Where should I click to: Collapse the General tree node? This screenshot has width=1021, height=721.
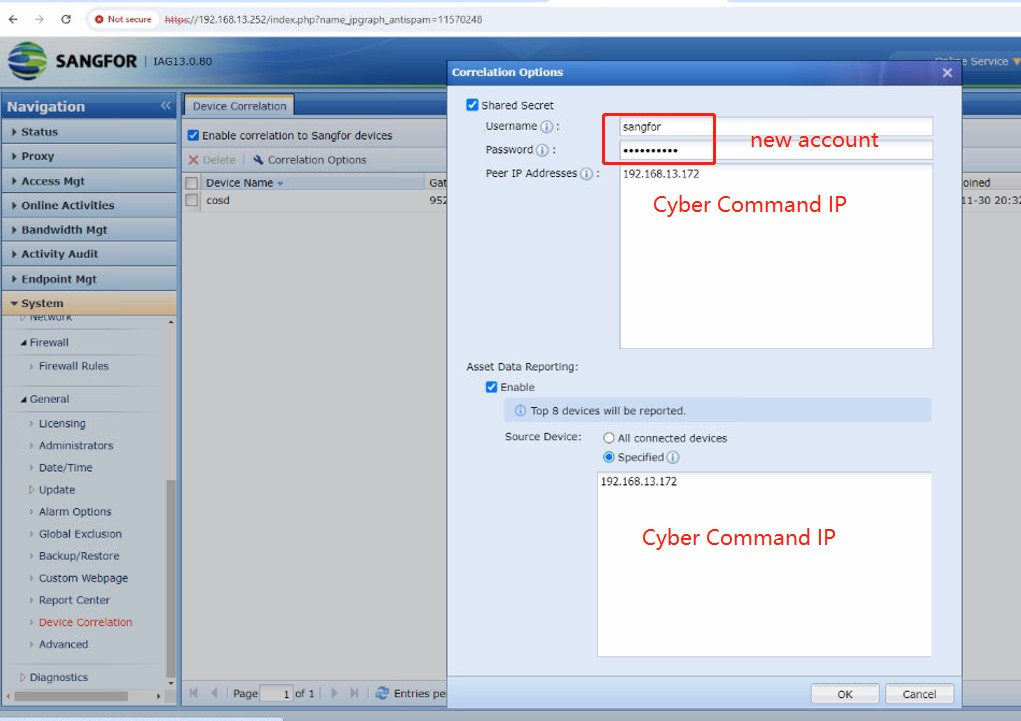coord(23,399)
